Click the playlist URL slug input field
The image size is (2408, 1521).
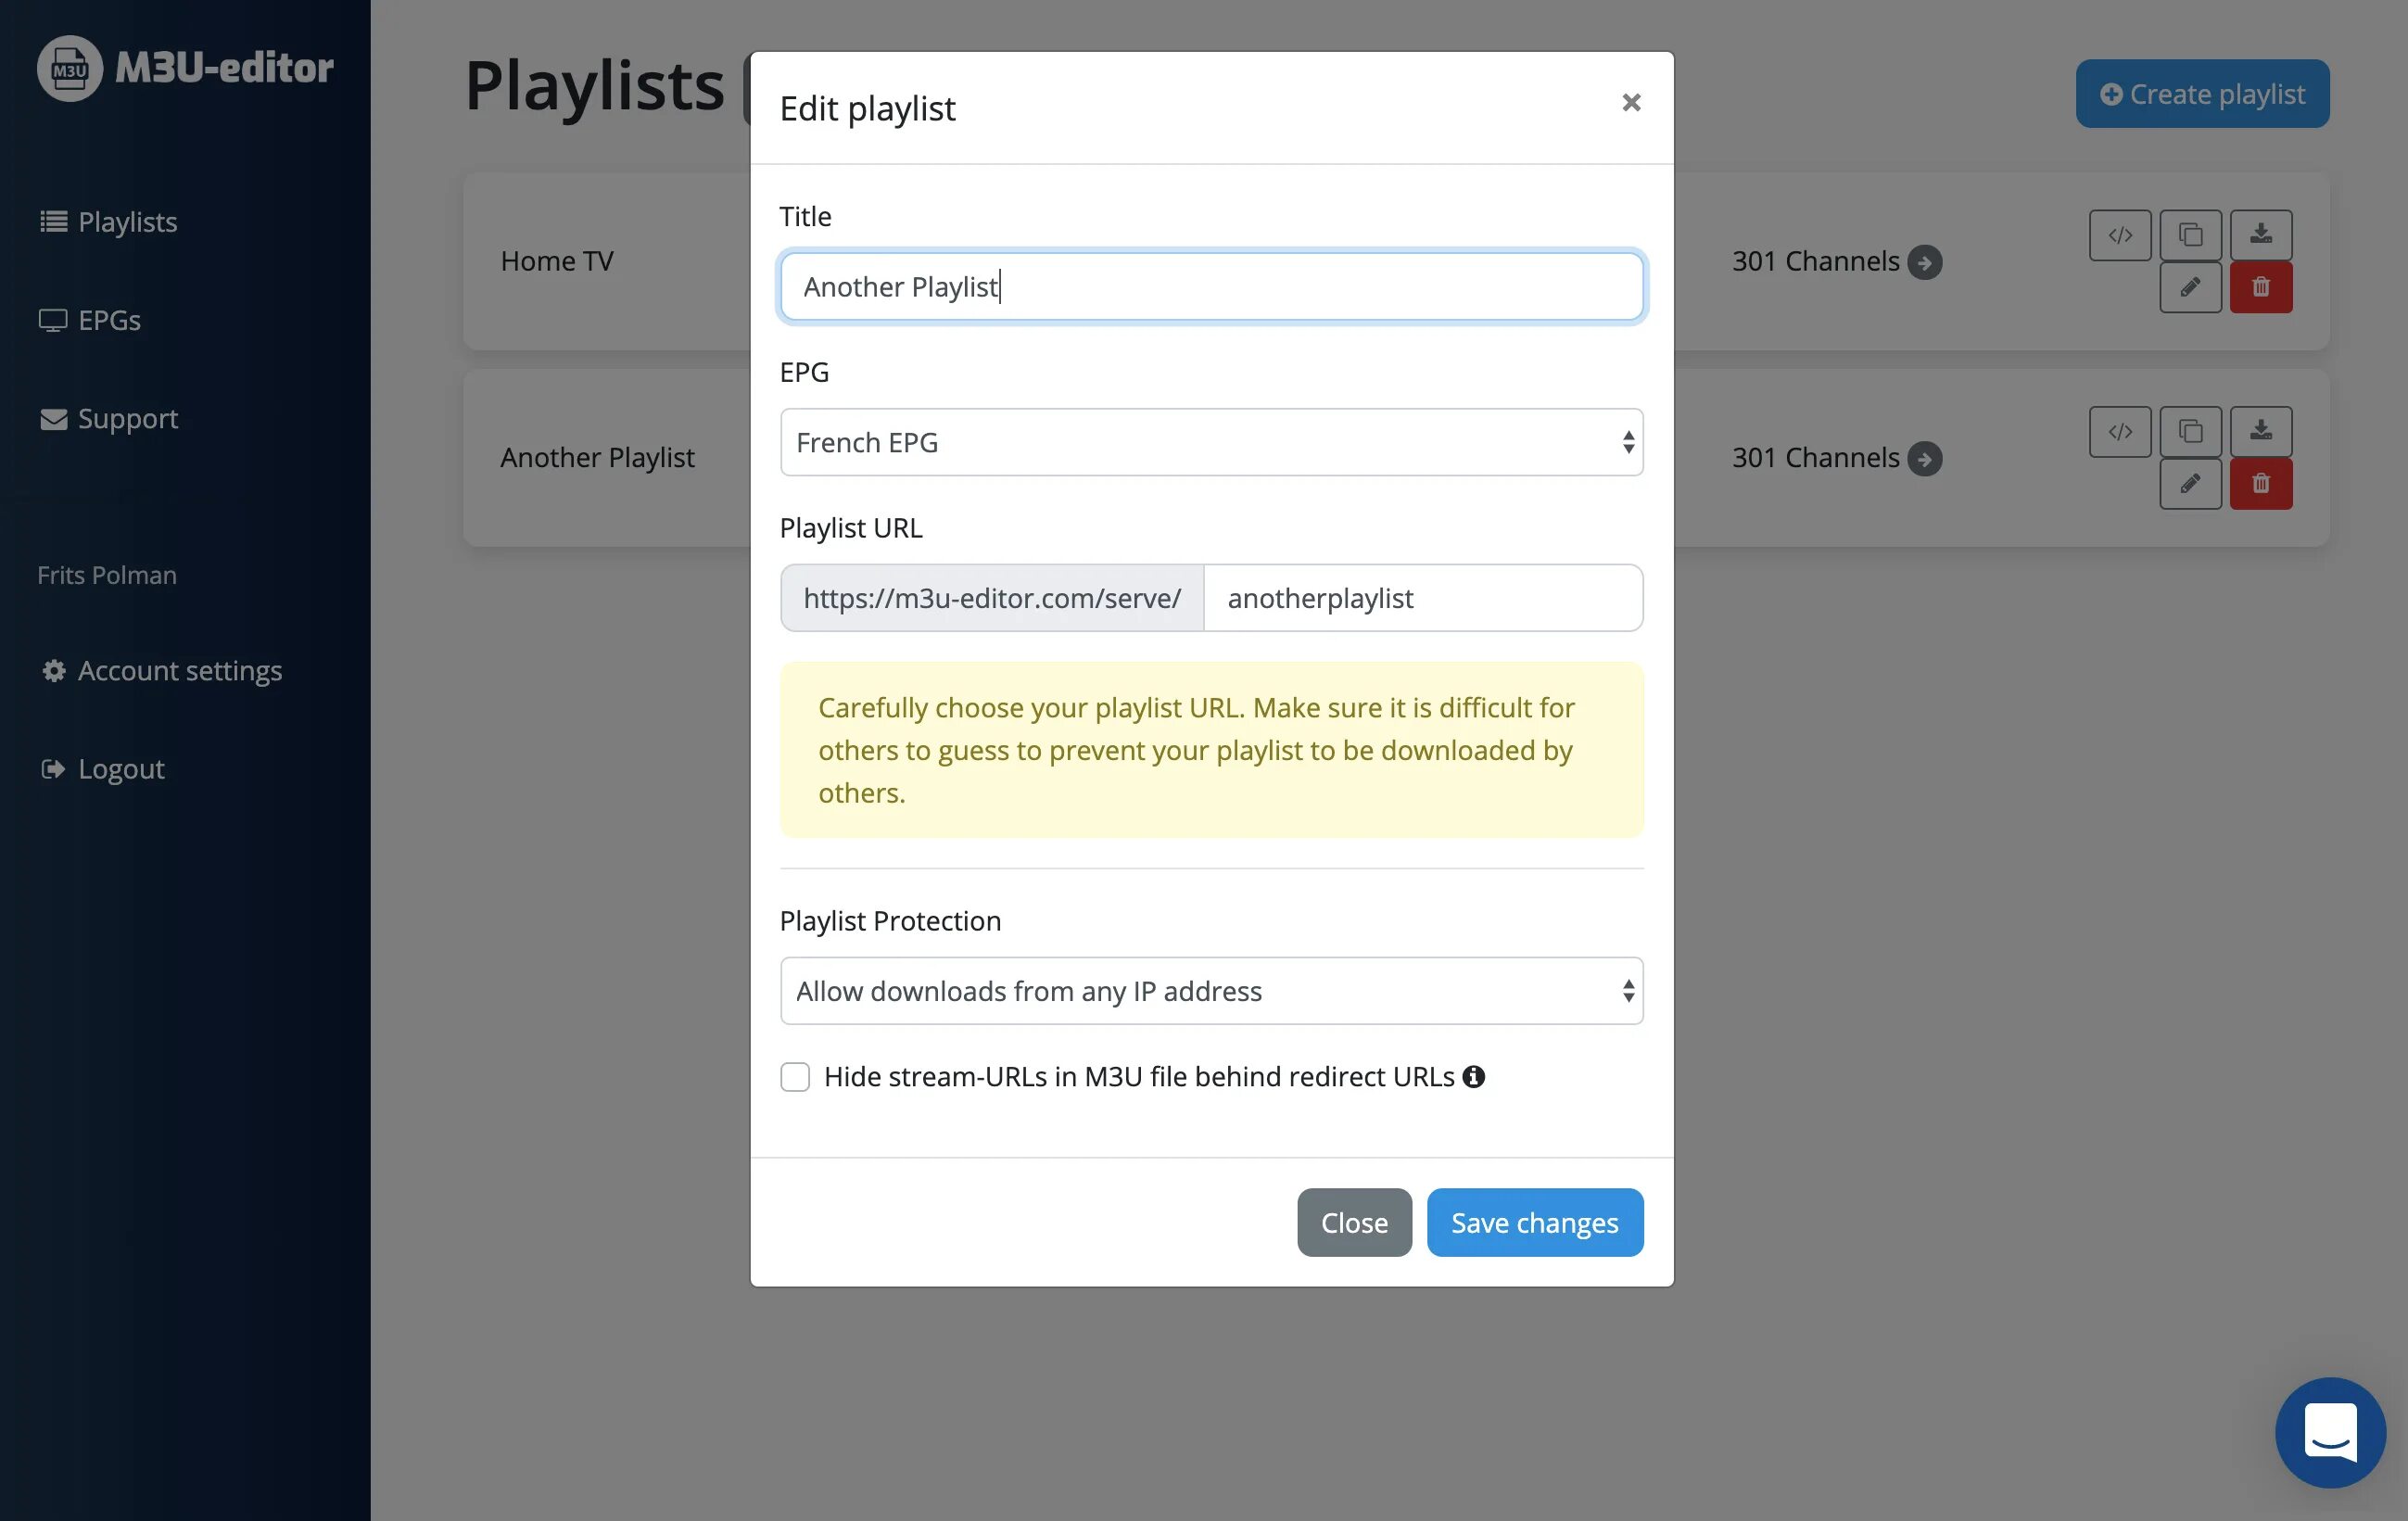1422,598
